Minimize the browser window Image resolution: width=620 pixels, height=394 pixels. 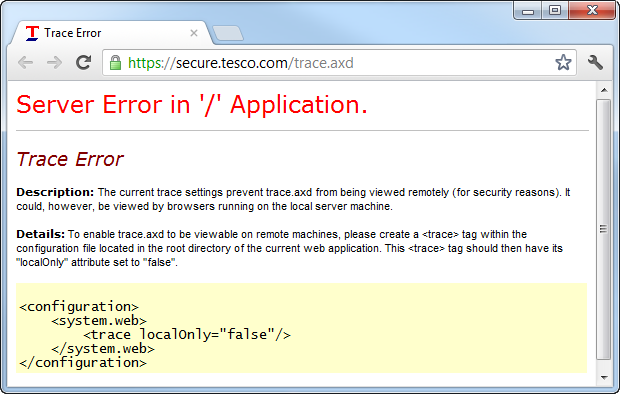[x=528, y=11]
